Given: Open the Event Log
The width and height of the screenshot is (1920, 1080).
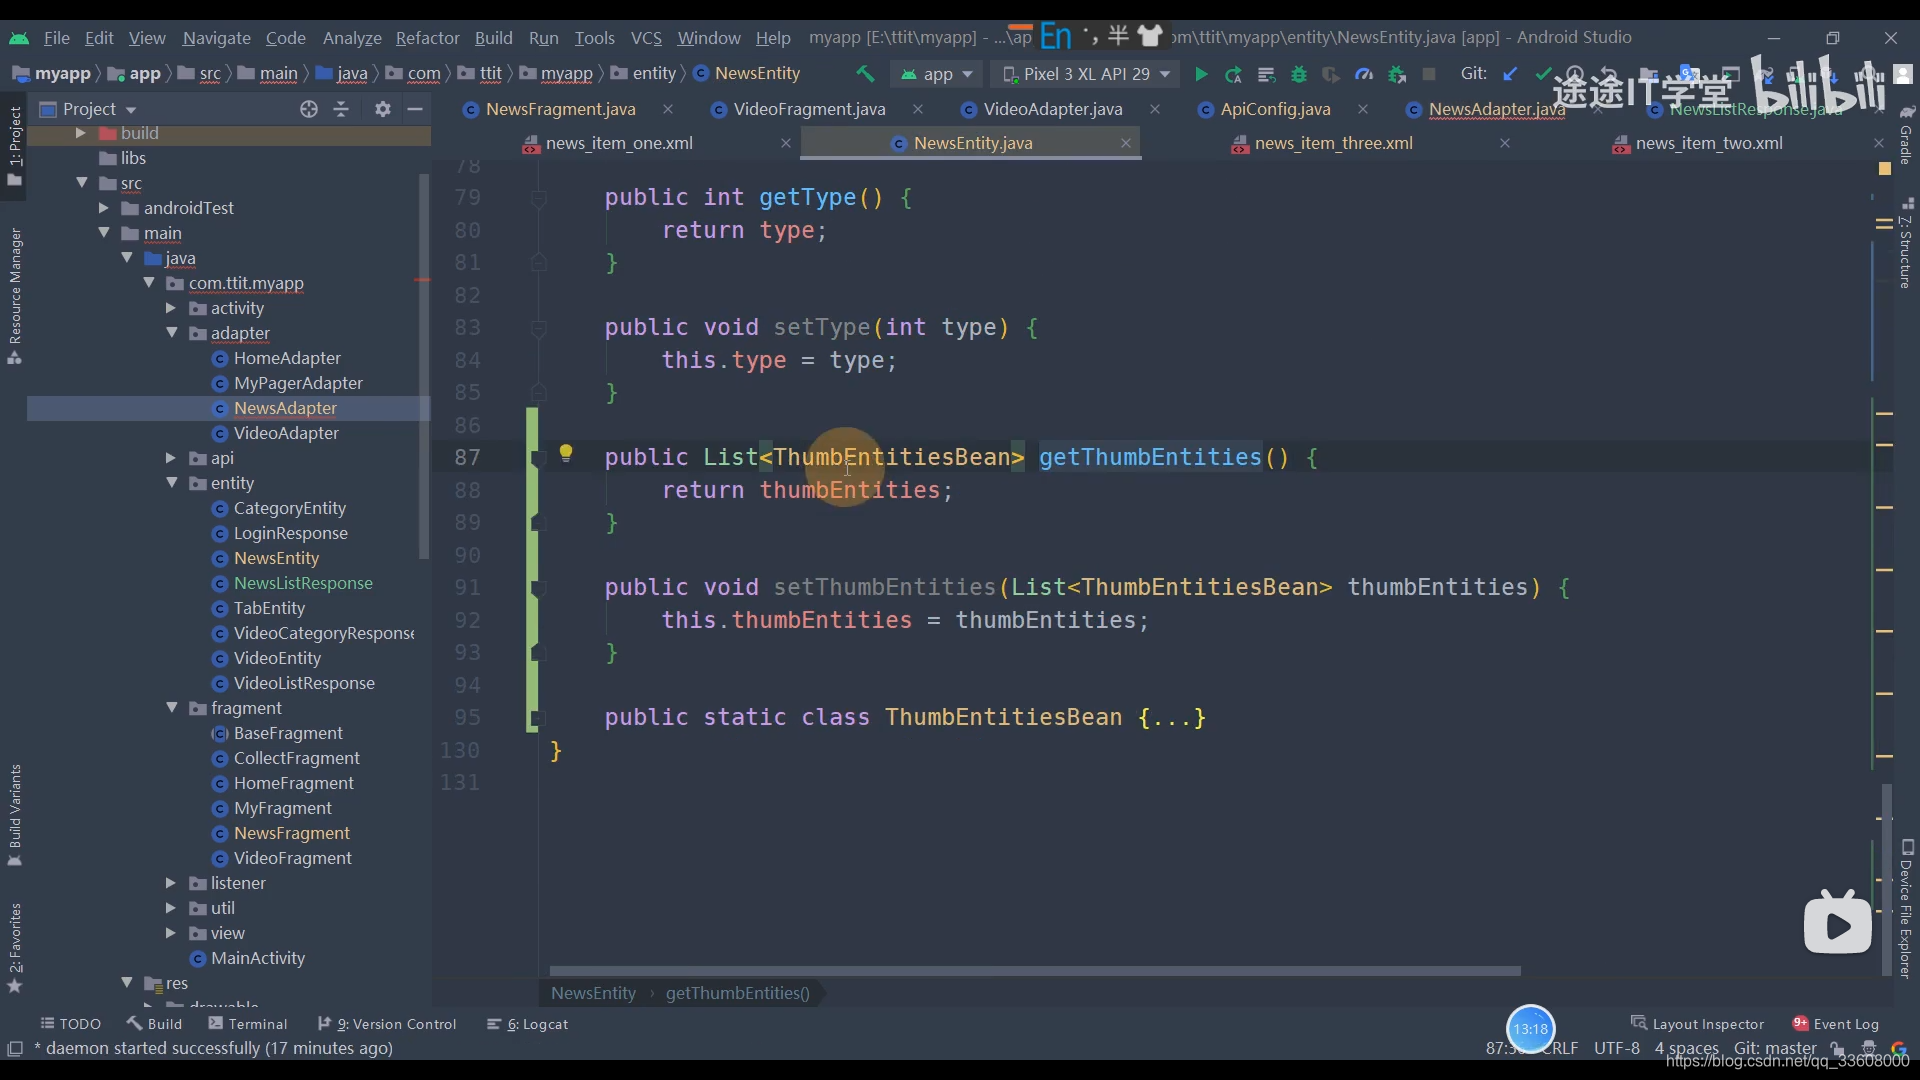Looking at the screenshot, I should tap(1836, 1024).
